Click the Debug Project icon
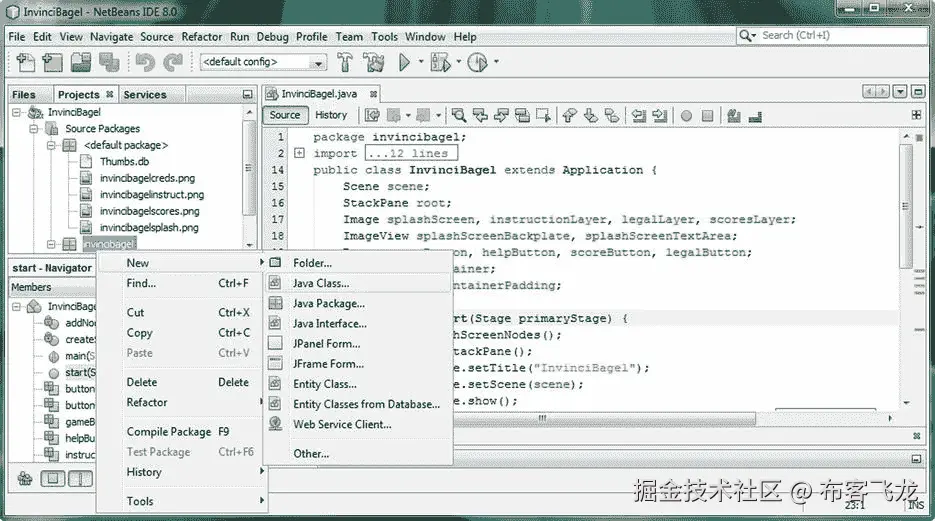This screenshot has height=521, width=935. 441,62
